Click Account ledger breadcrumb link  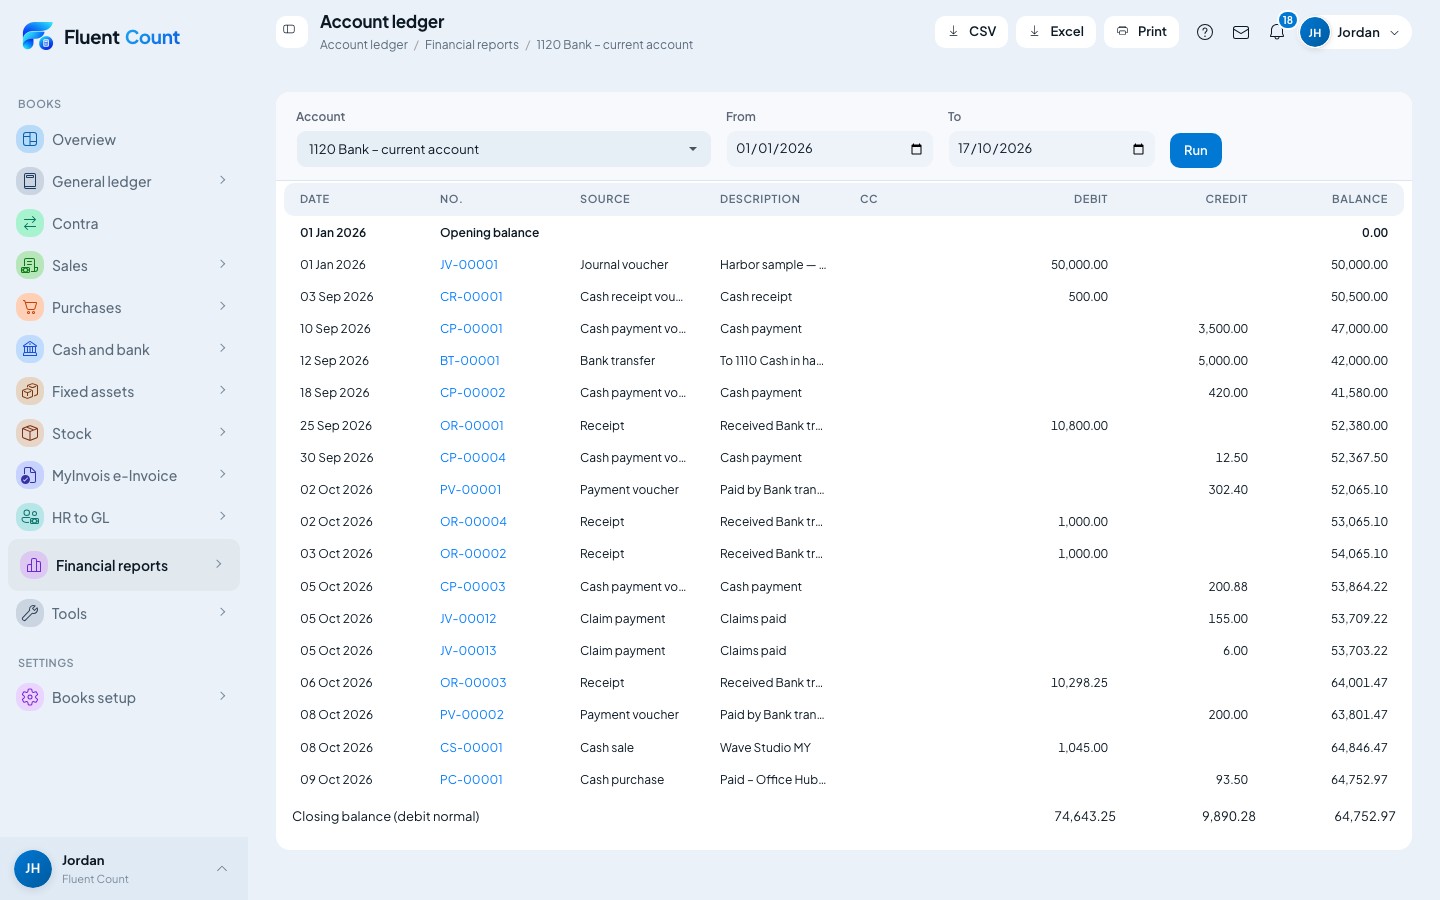(363, 45)
